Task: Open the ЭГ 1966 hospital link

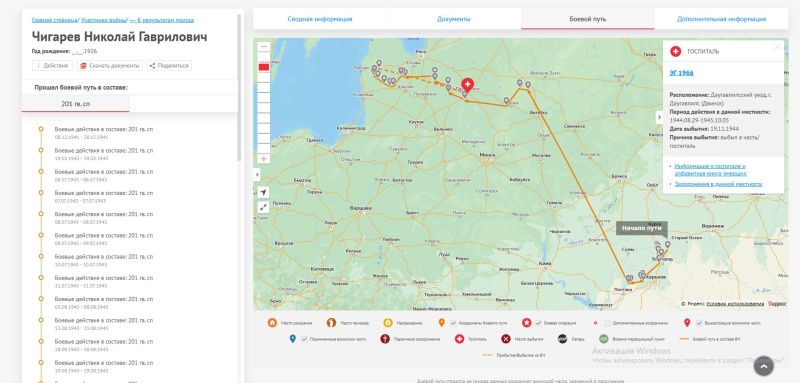Action: click(682, 73)
